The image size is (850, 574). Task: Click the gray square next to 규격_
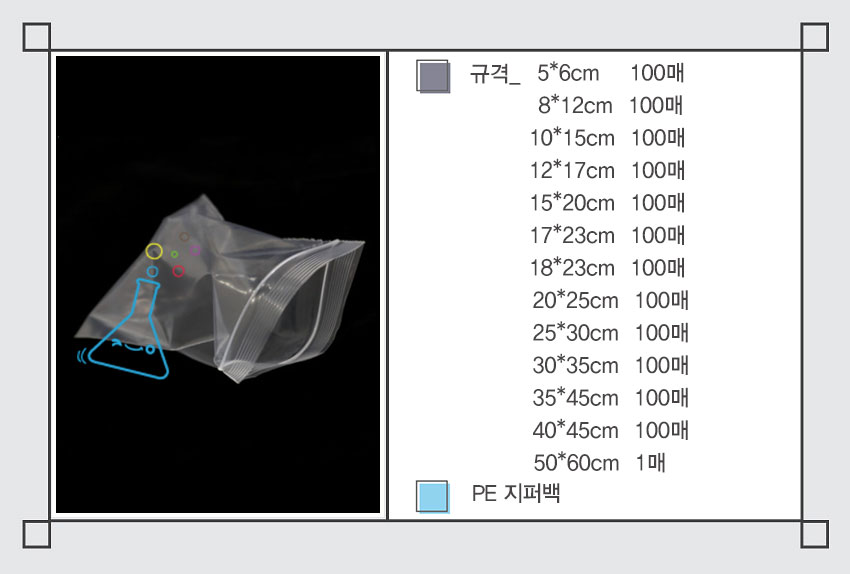[433, 76]
